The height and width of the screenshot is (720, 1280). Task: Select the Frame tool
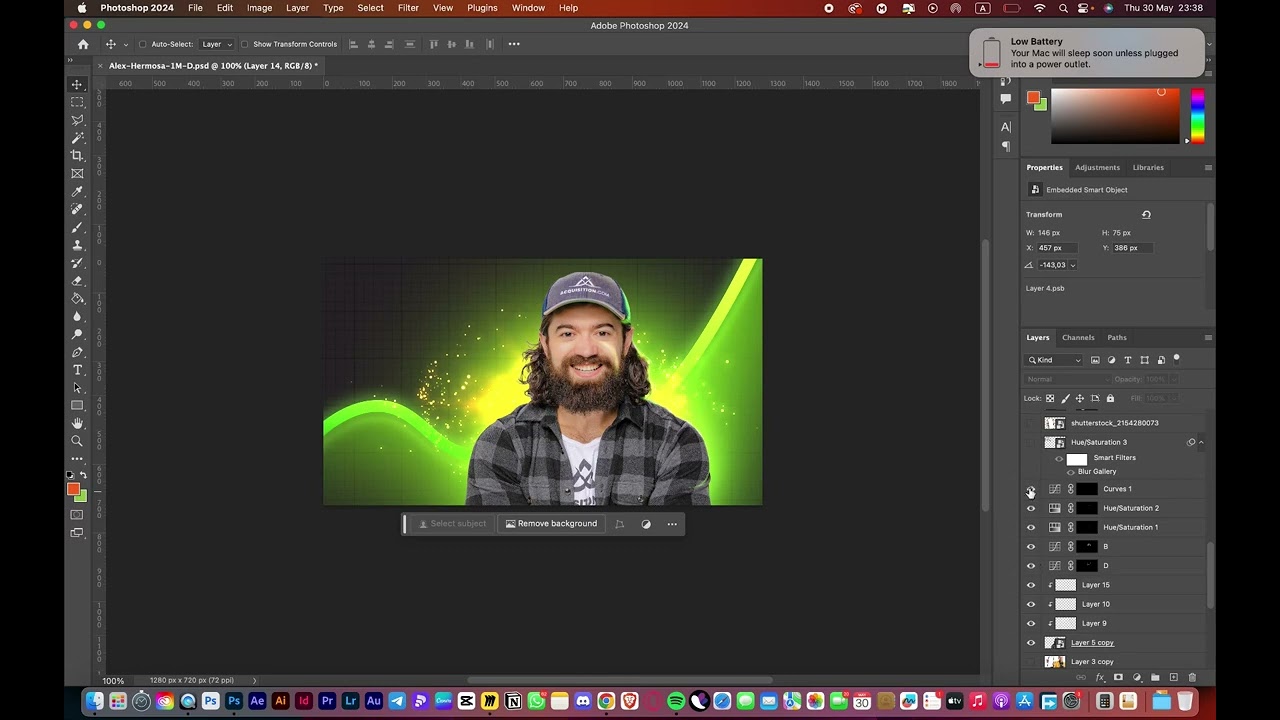(x=77, y=174)
